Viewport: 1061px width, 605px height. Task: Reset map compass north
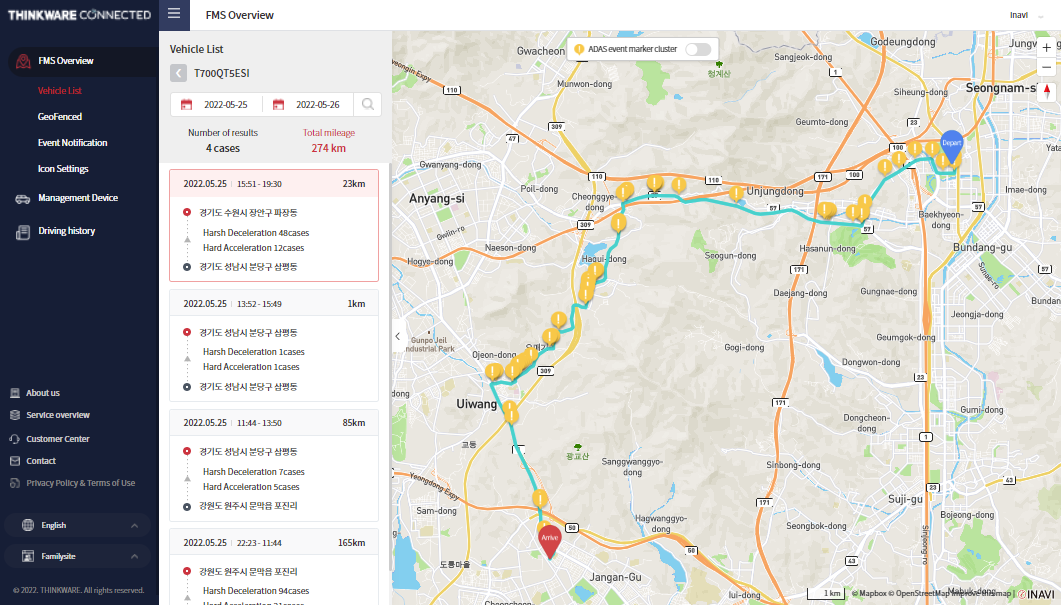click(x=1046, y=91)
